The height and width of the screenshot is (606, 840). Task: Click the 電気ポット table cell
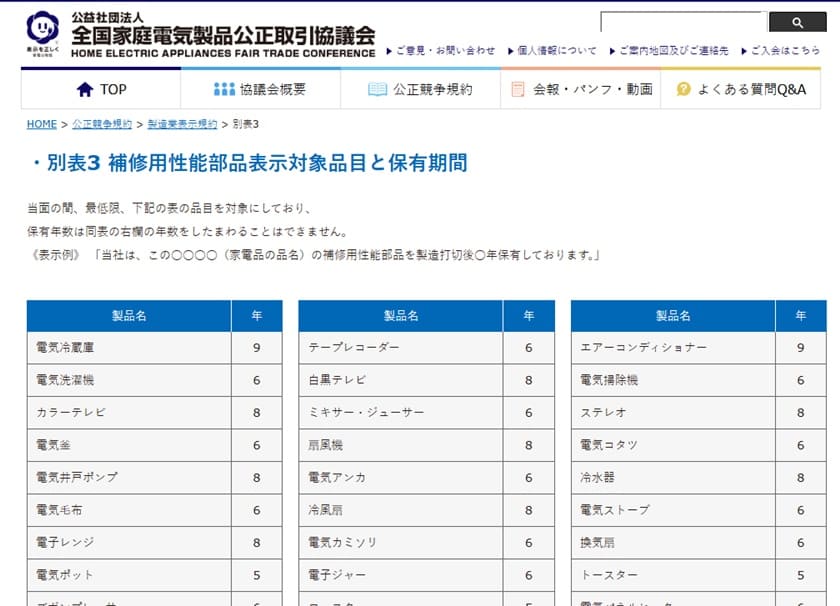tap(129, 575)
